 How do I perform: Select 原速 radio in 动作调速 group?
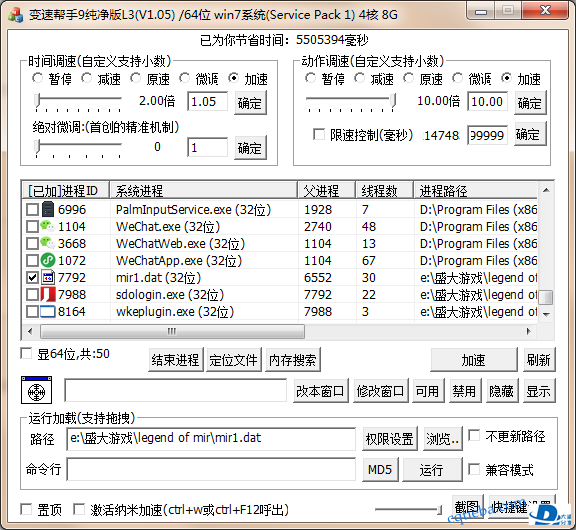click(x=408, y=78)
